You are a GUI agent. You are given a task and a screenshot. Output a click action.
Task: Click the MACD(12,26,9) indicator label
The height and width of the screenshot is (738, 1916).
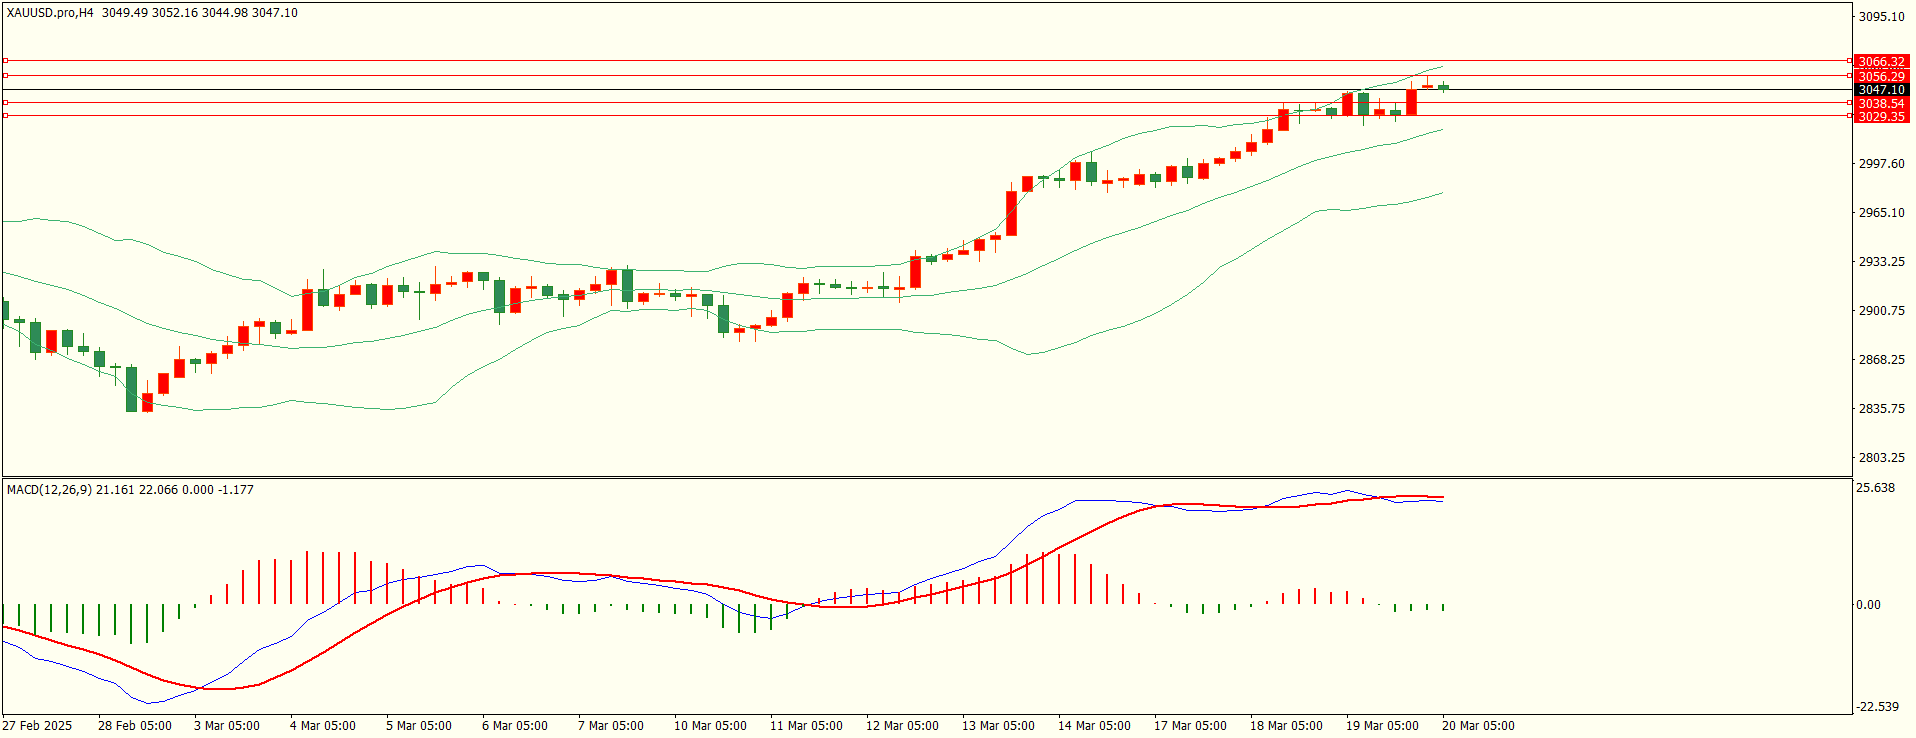point(50,490)
